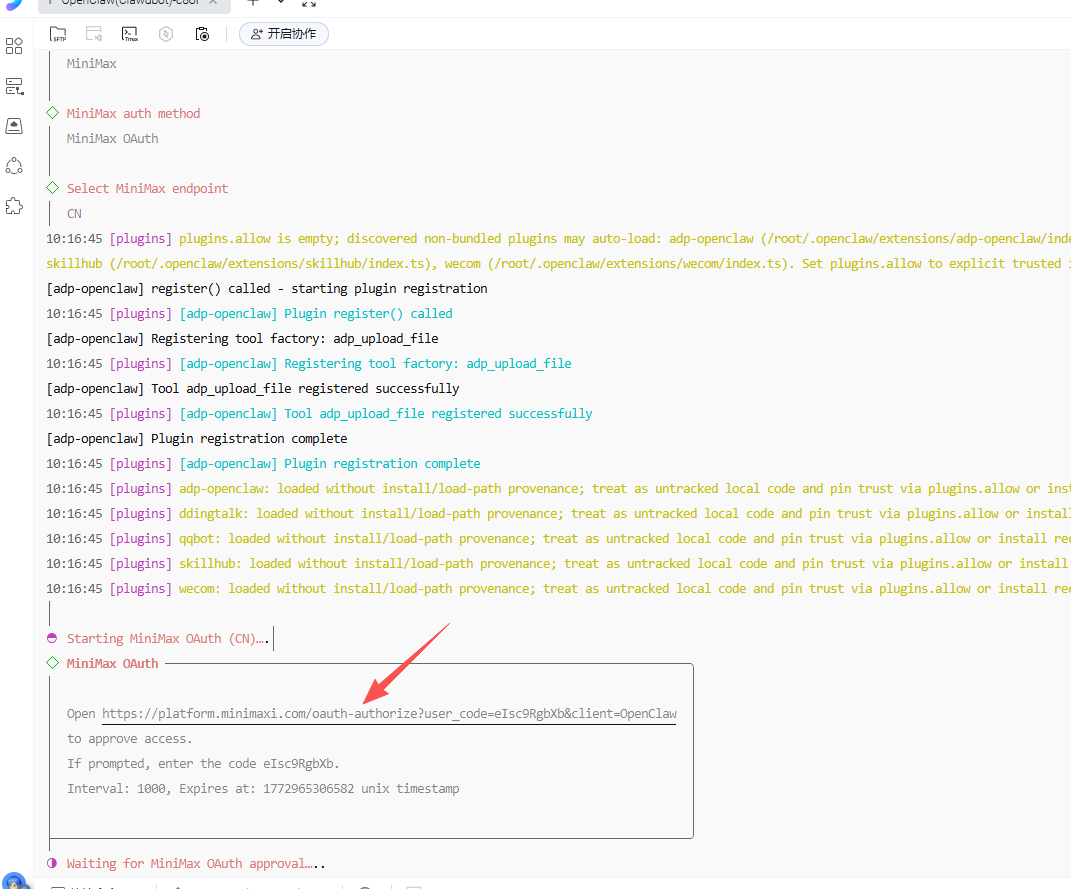Click cyan 'Tool adp_upload_file registered successfully' log line
The image size is (1071, 889).
(x=319, y=414)
